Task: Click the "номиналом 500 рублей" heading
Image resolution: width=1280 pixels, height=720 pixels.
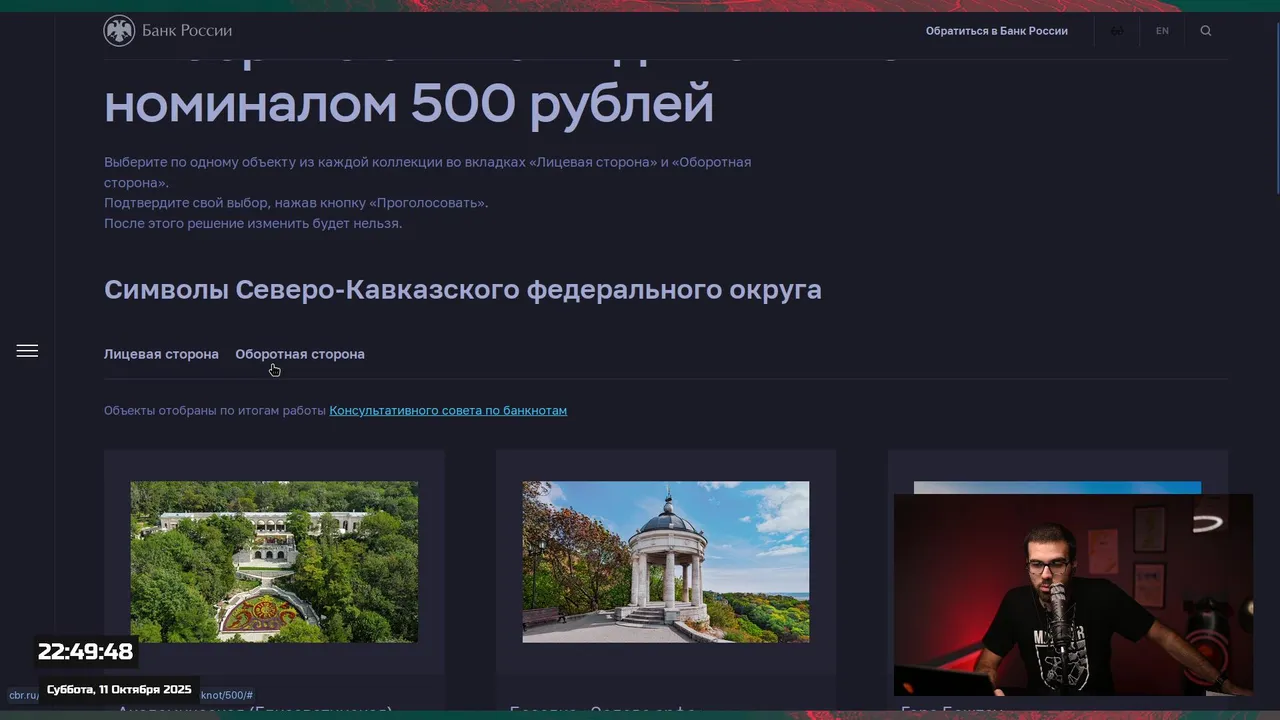Action: (409, 103)
